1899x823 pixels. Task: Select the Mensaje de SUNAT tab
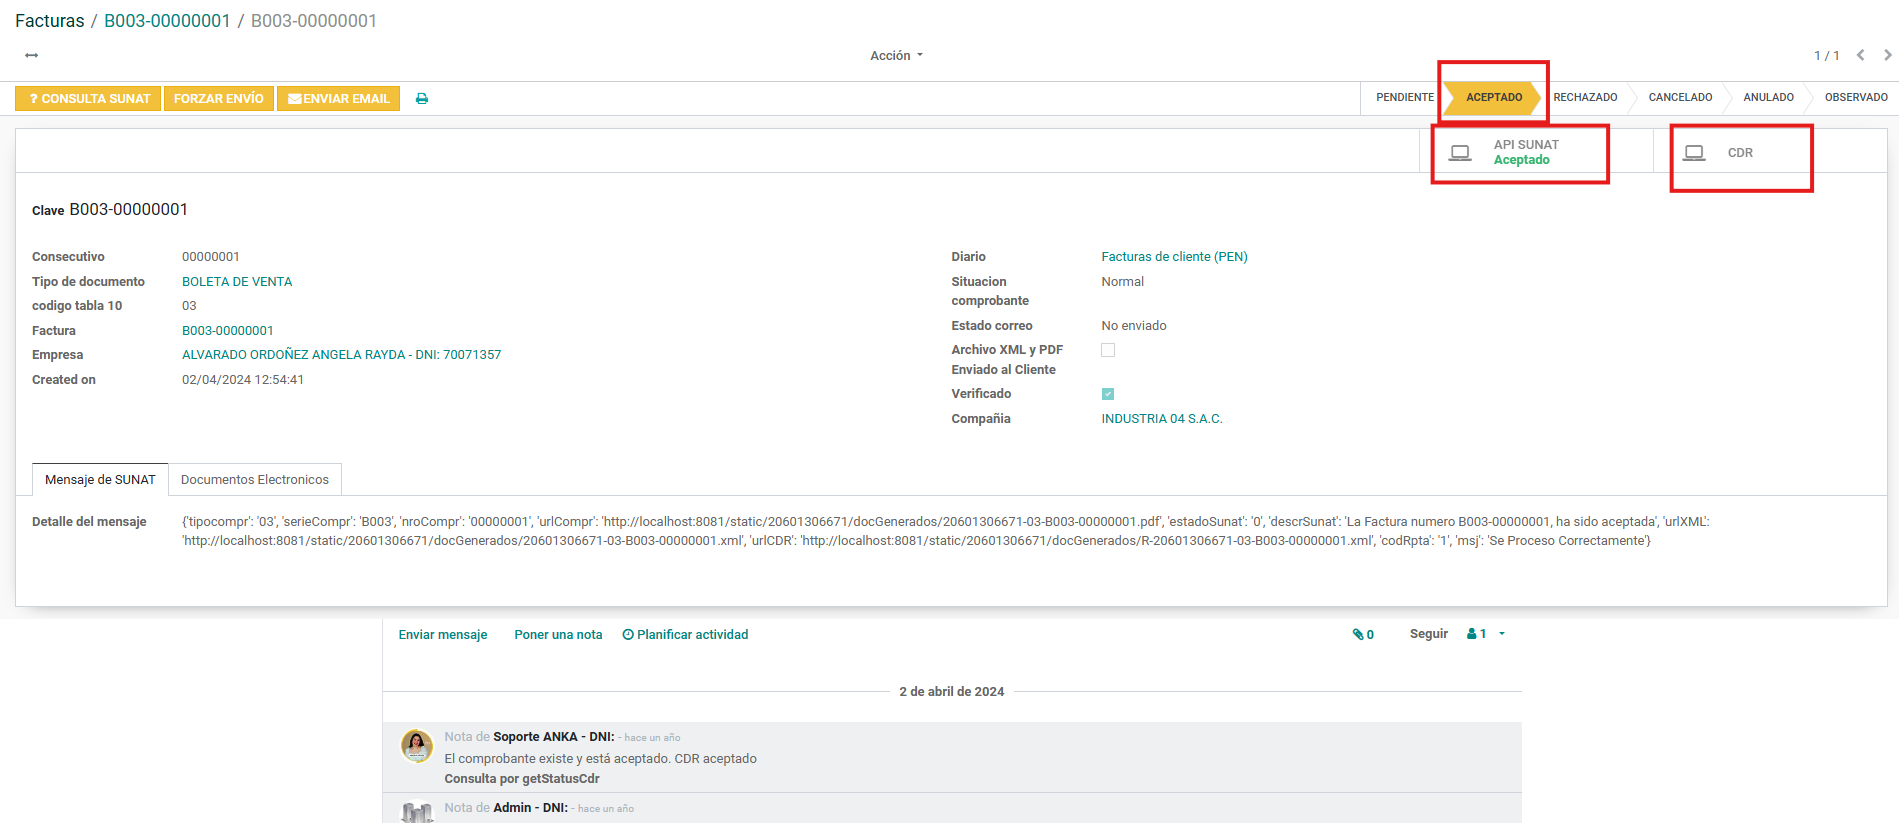coord(100,480)
